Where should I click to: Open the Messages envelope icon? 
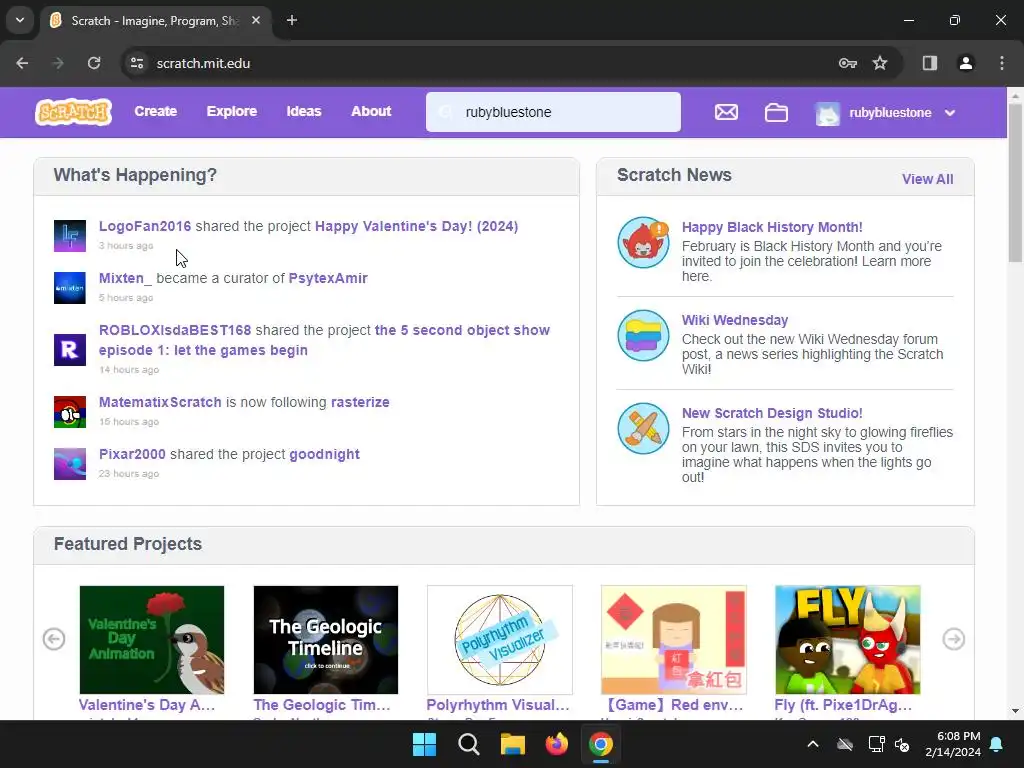[726, 112]
